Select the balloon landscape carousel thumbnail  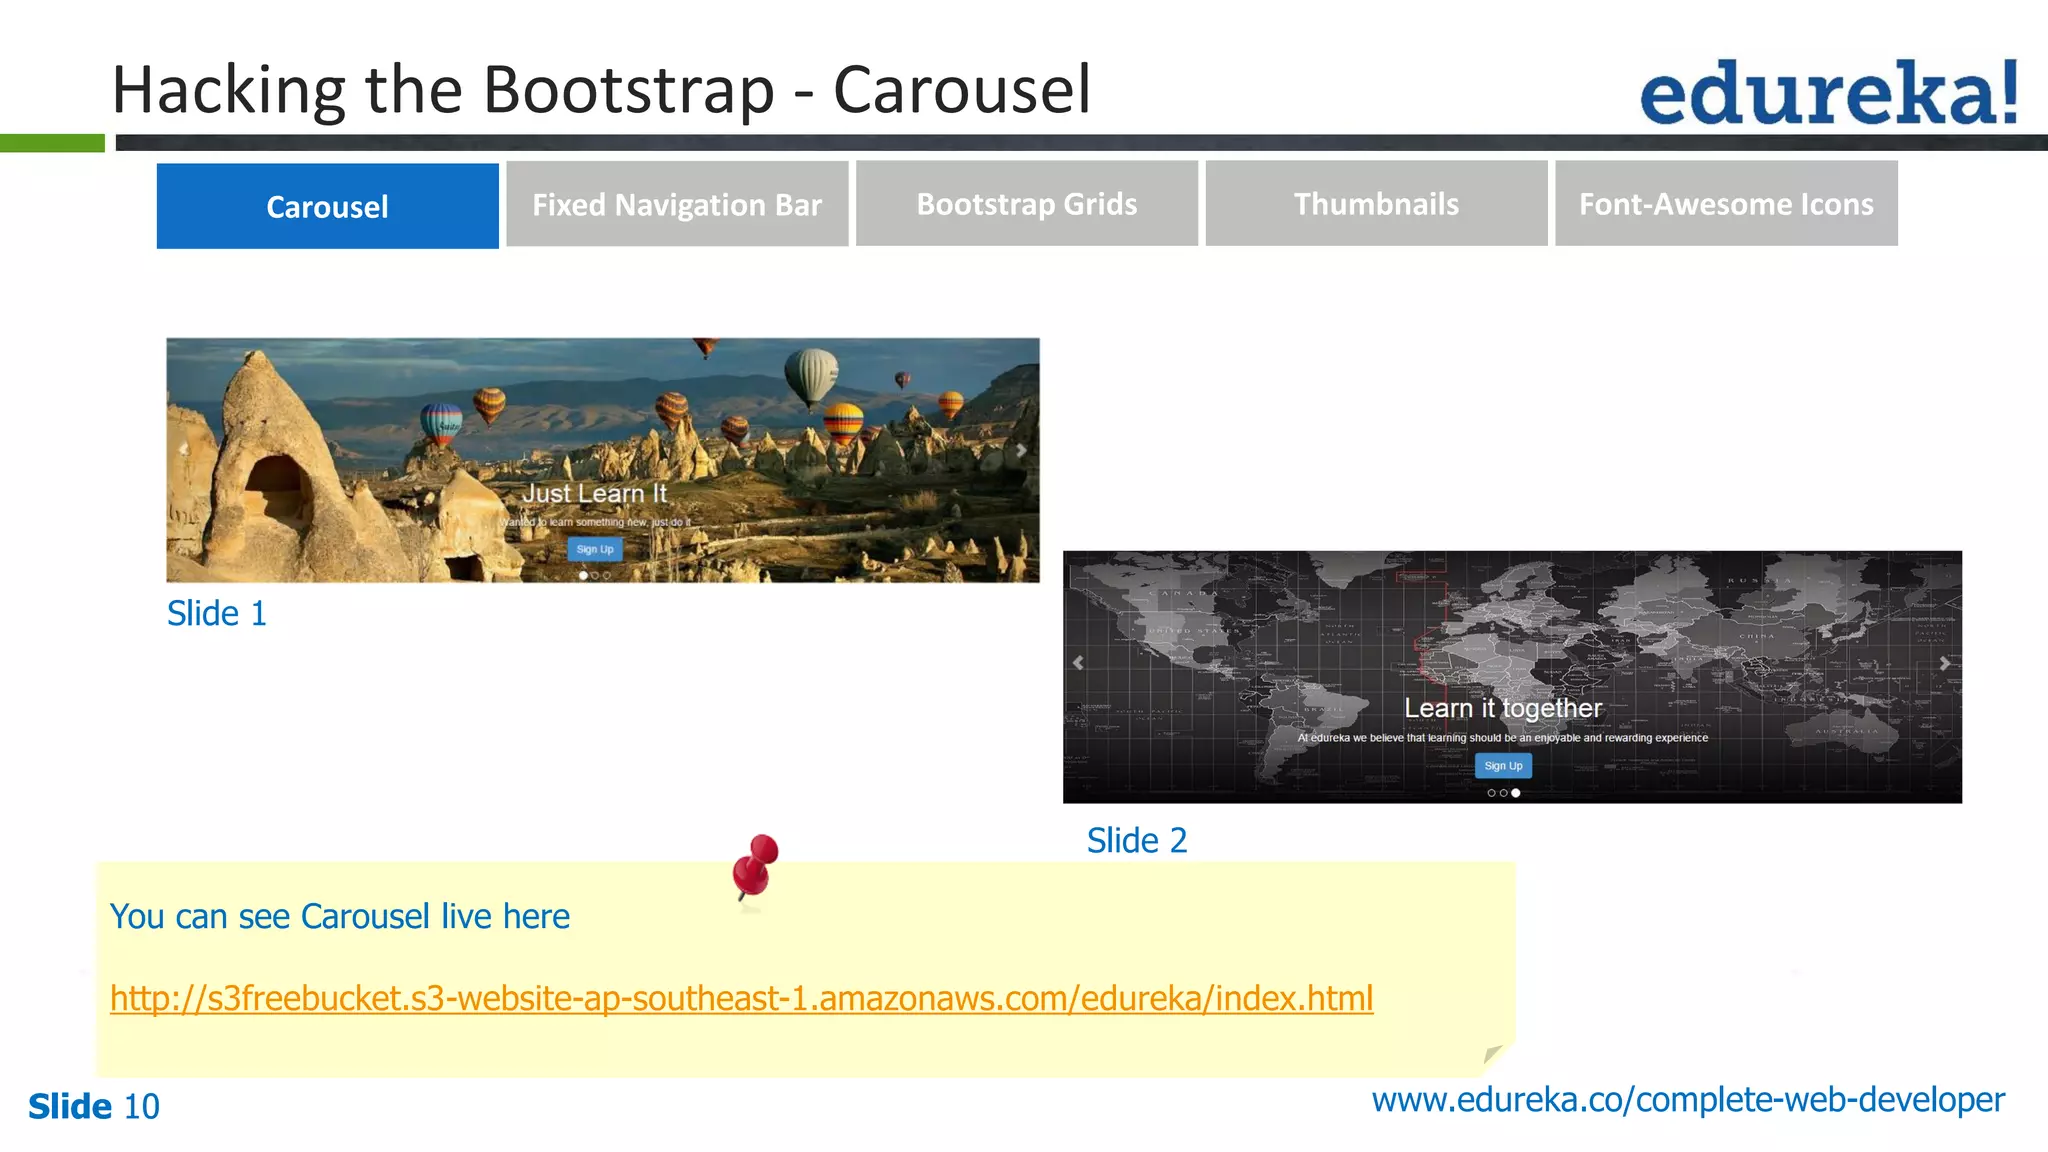pos(603,460)
